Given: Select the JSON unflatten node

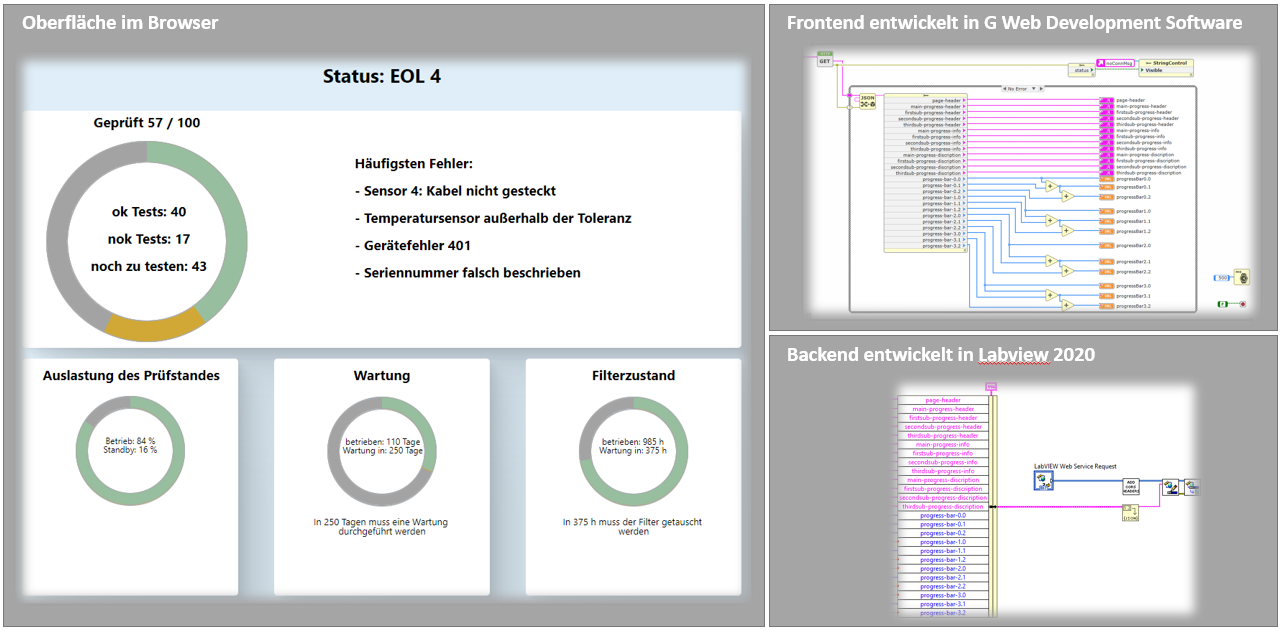Looking at the screenshot, I should click(867, 102).
